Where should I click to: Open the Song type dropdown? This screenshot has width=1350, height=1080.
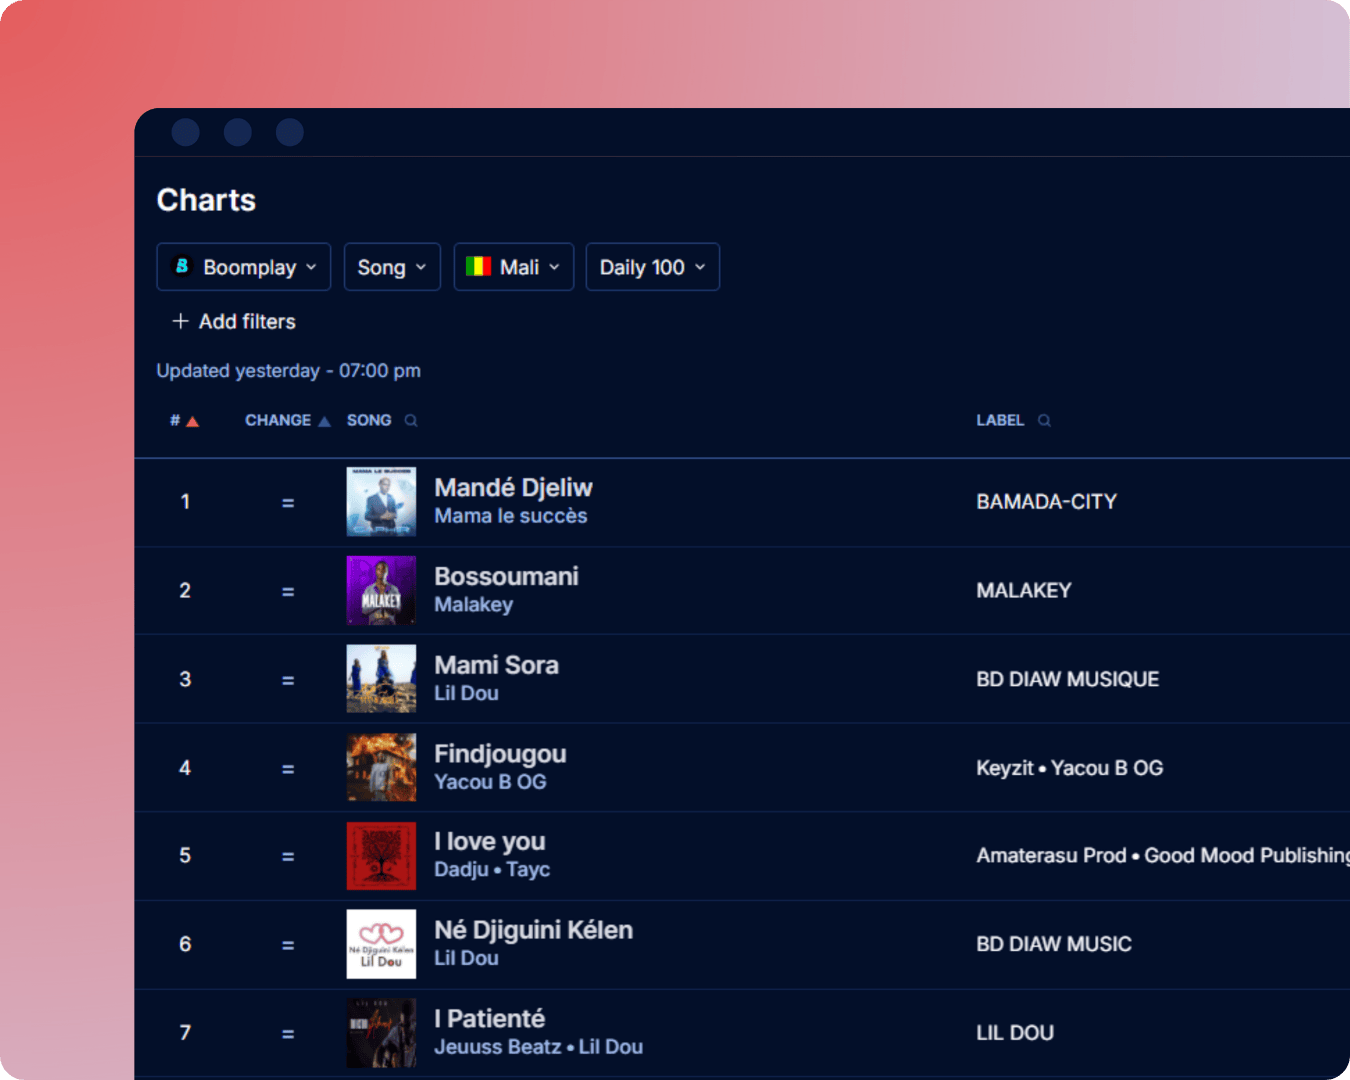pos(392,266)
